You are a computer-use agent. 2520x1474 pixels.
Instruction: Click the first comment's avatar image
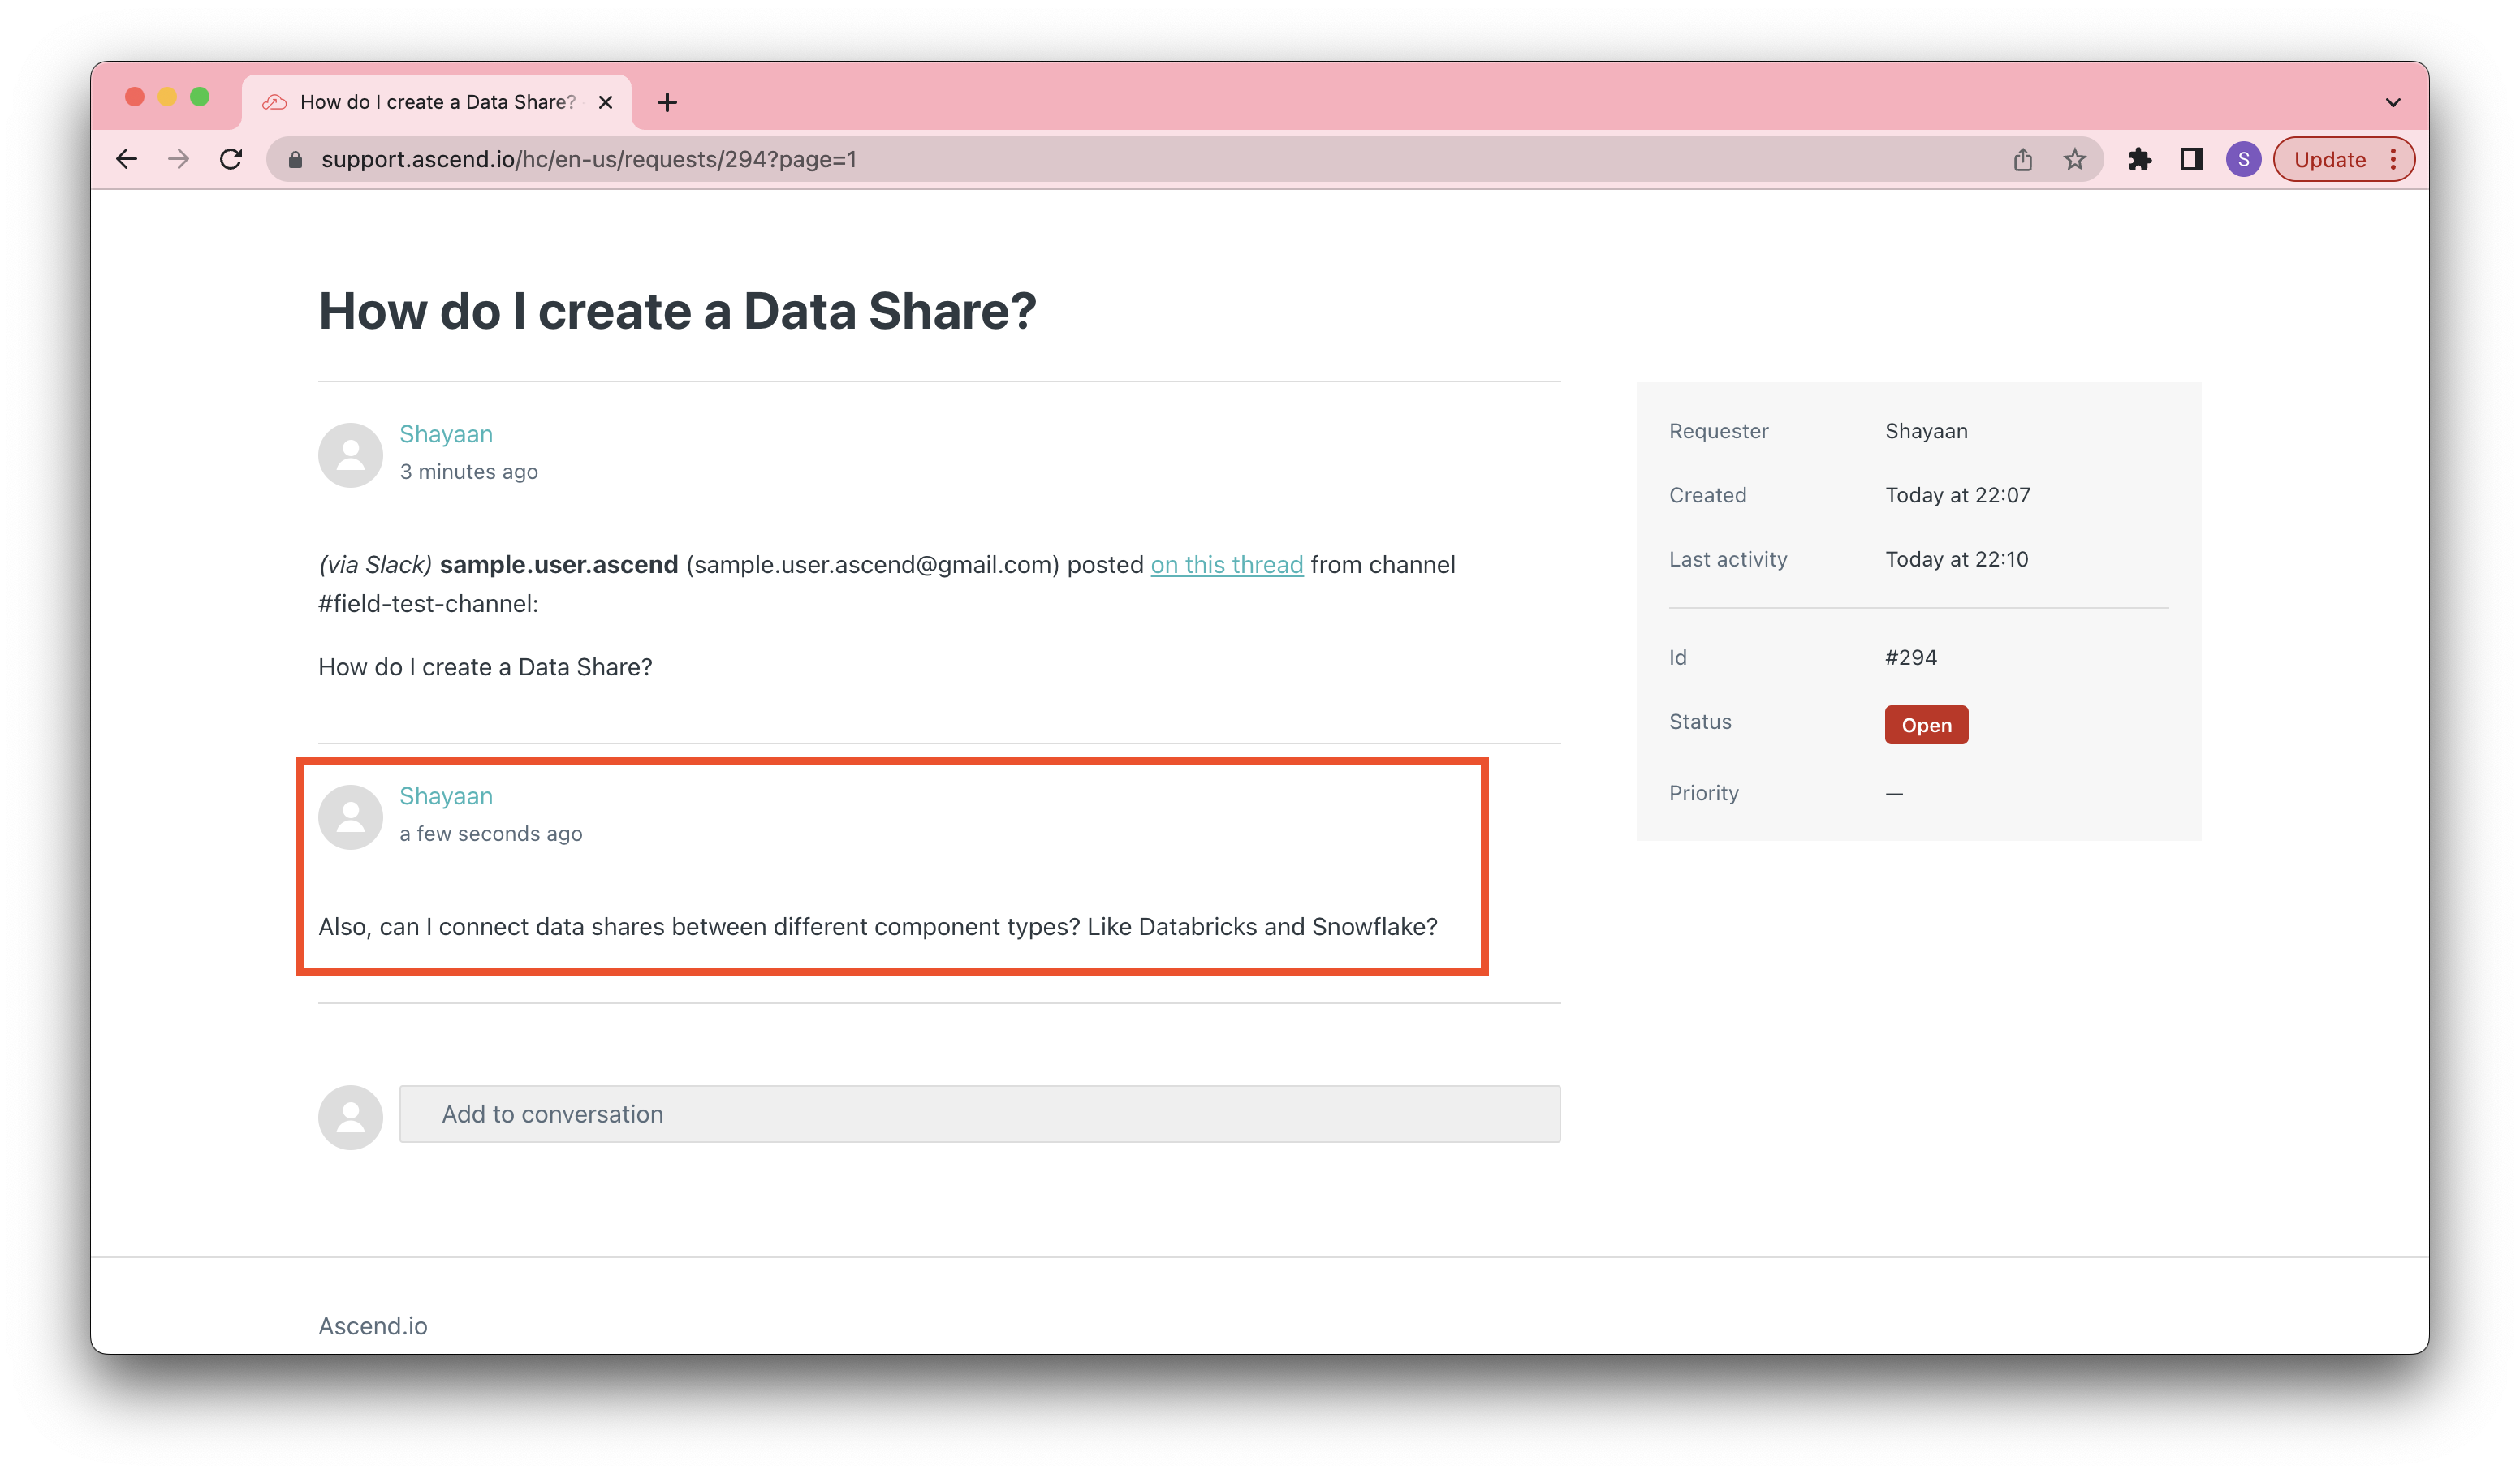351,455
